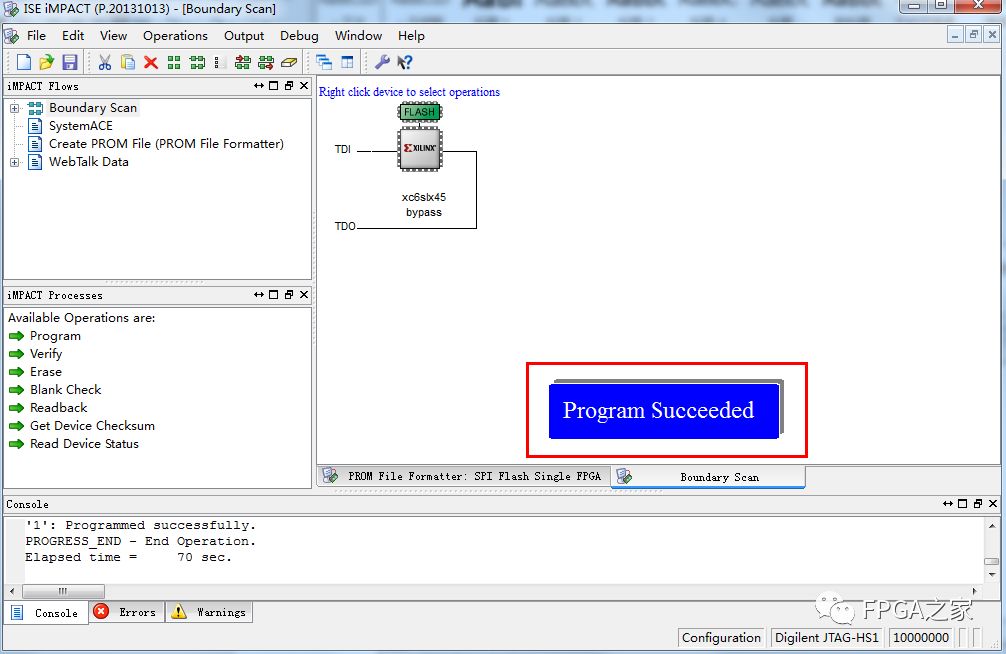Open the Window menu
This screenshot has width=1006, height=654.
[x=358, y=36]
